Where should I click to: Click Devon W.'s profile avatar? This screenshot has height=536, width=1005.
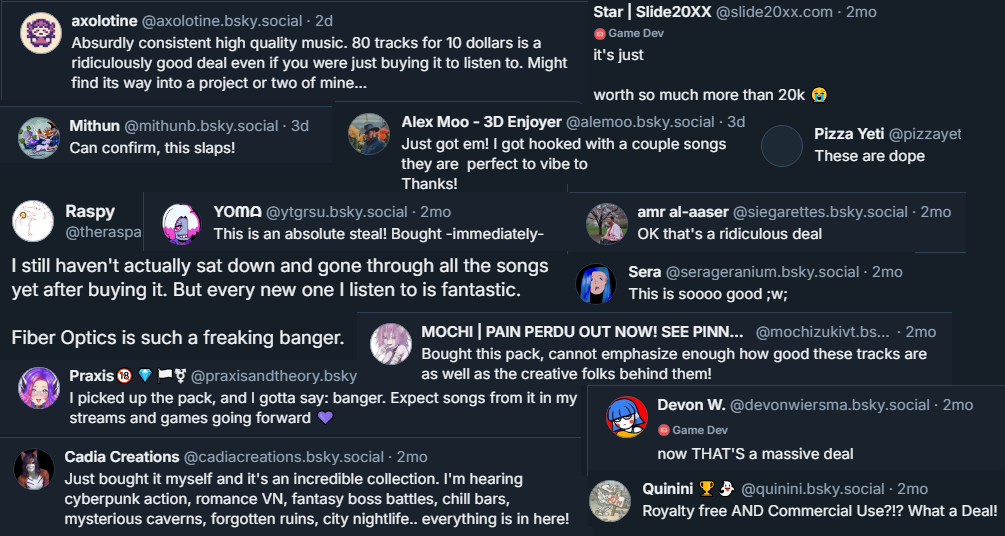[x=627, y=416]
